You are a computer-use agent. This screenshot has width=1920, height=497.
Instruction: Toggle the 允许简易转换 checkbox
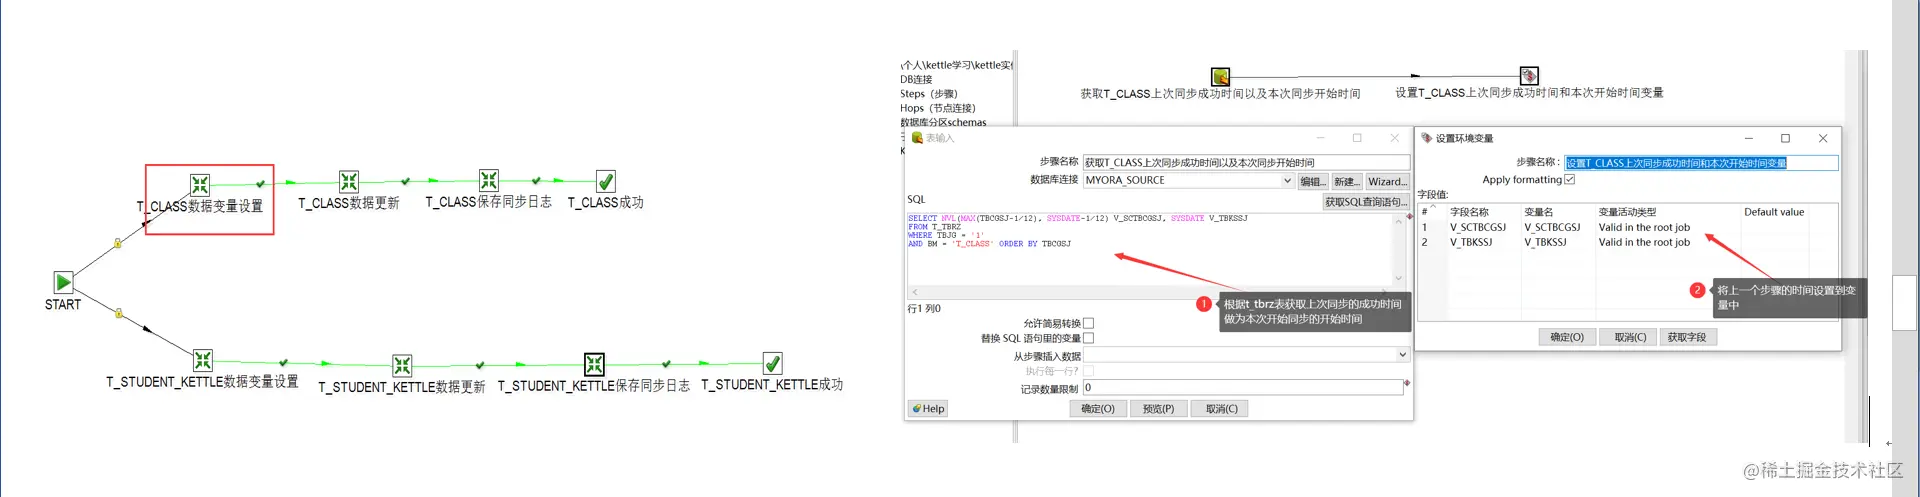point(1089,323)
